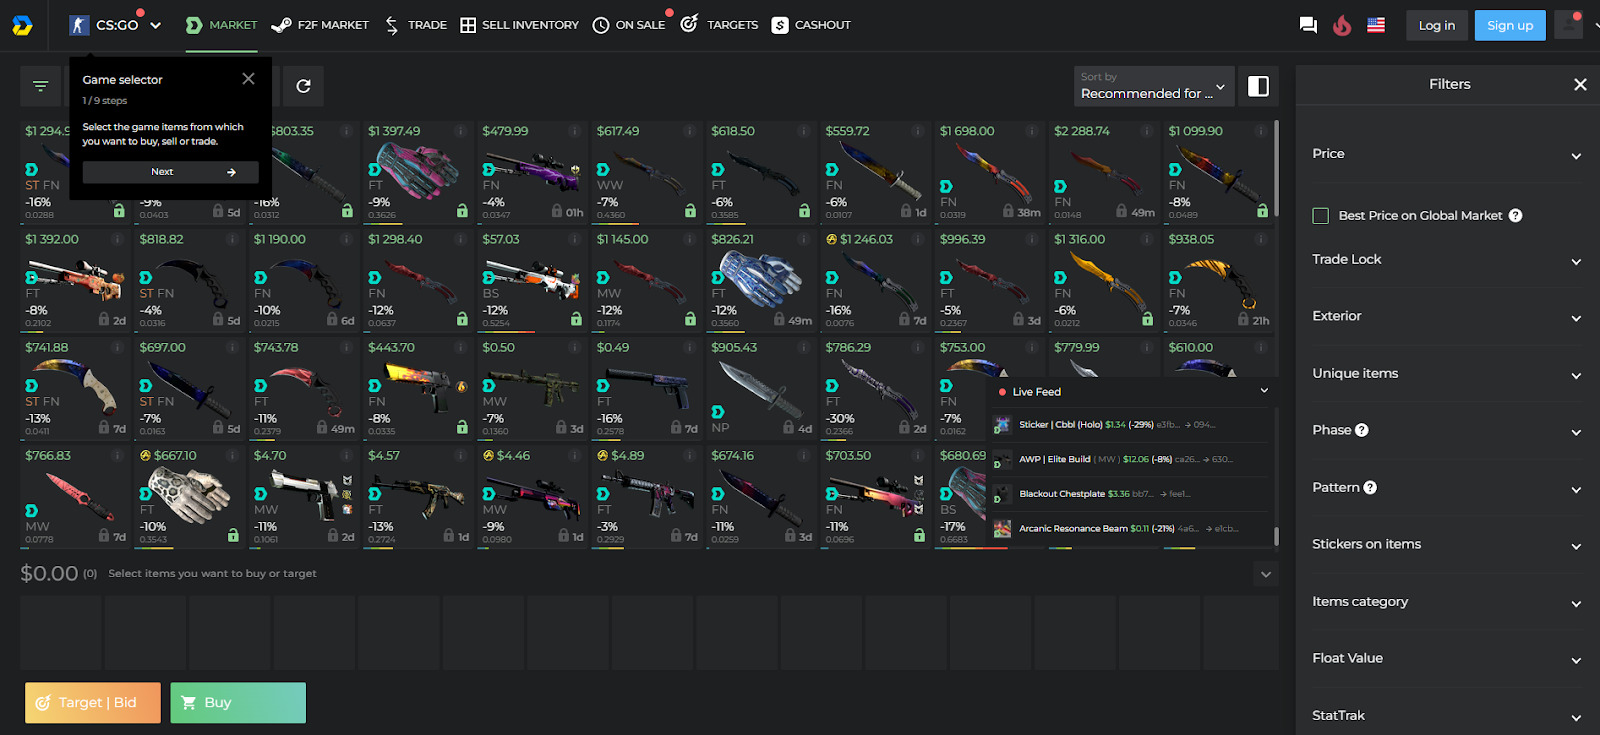This screenshot has width=1600, height=735.
Task: Click the Log in button
Action: pyautogui.click(x=1436, y=25)
